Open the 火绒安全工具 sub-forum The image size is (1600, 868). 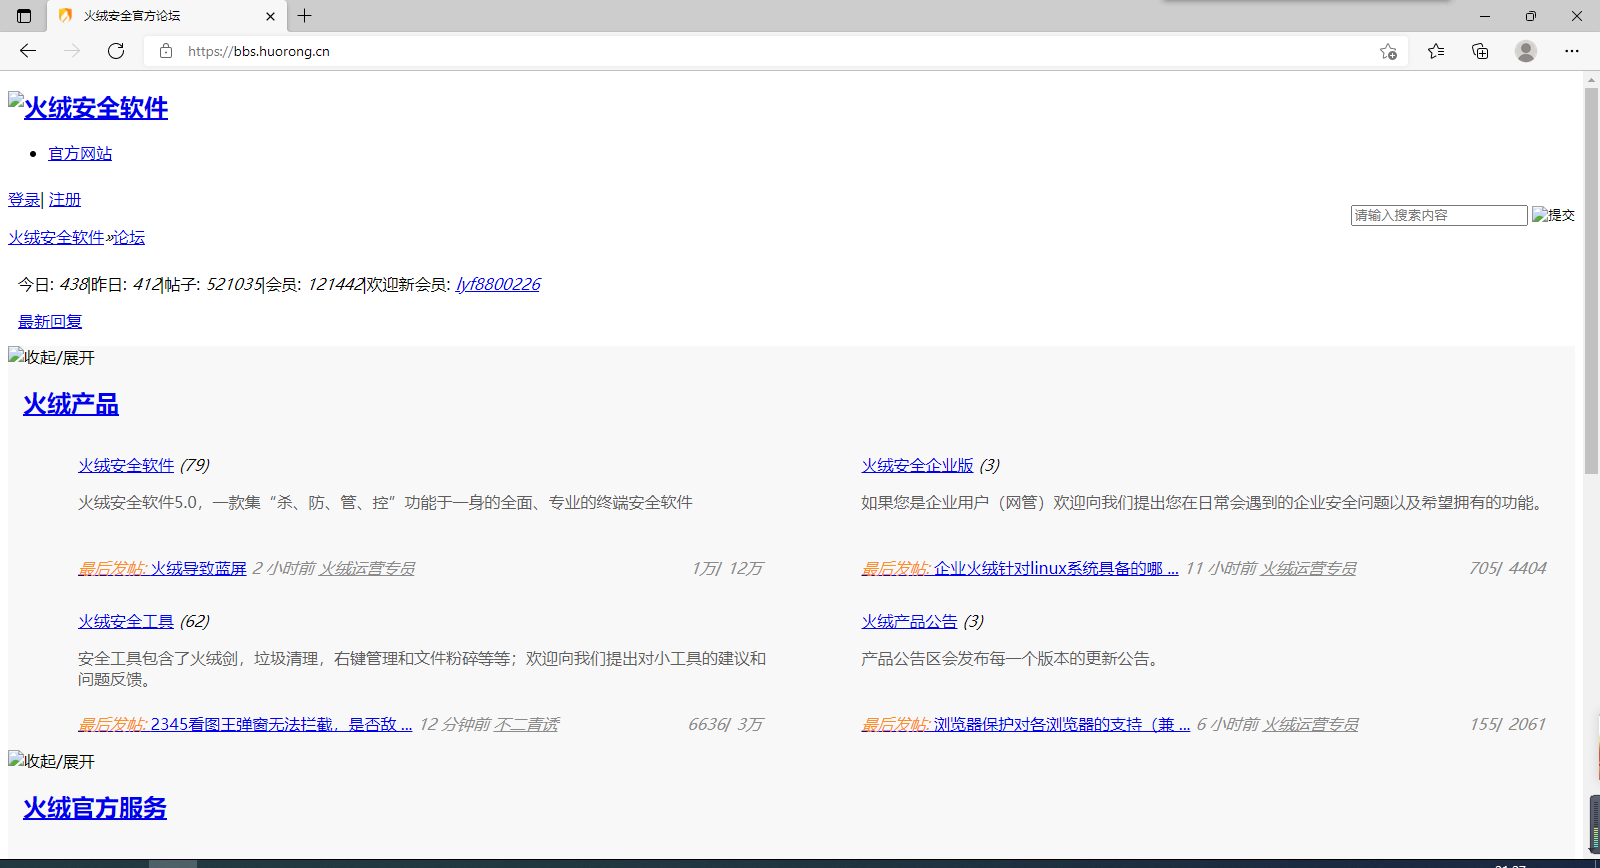[x=126, y=621]
